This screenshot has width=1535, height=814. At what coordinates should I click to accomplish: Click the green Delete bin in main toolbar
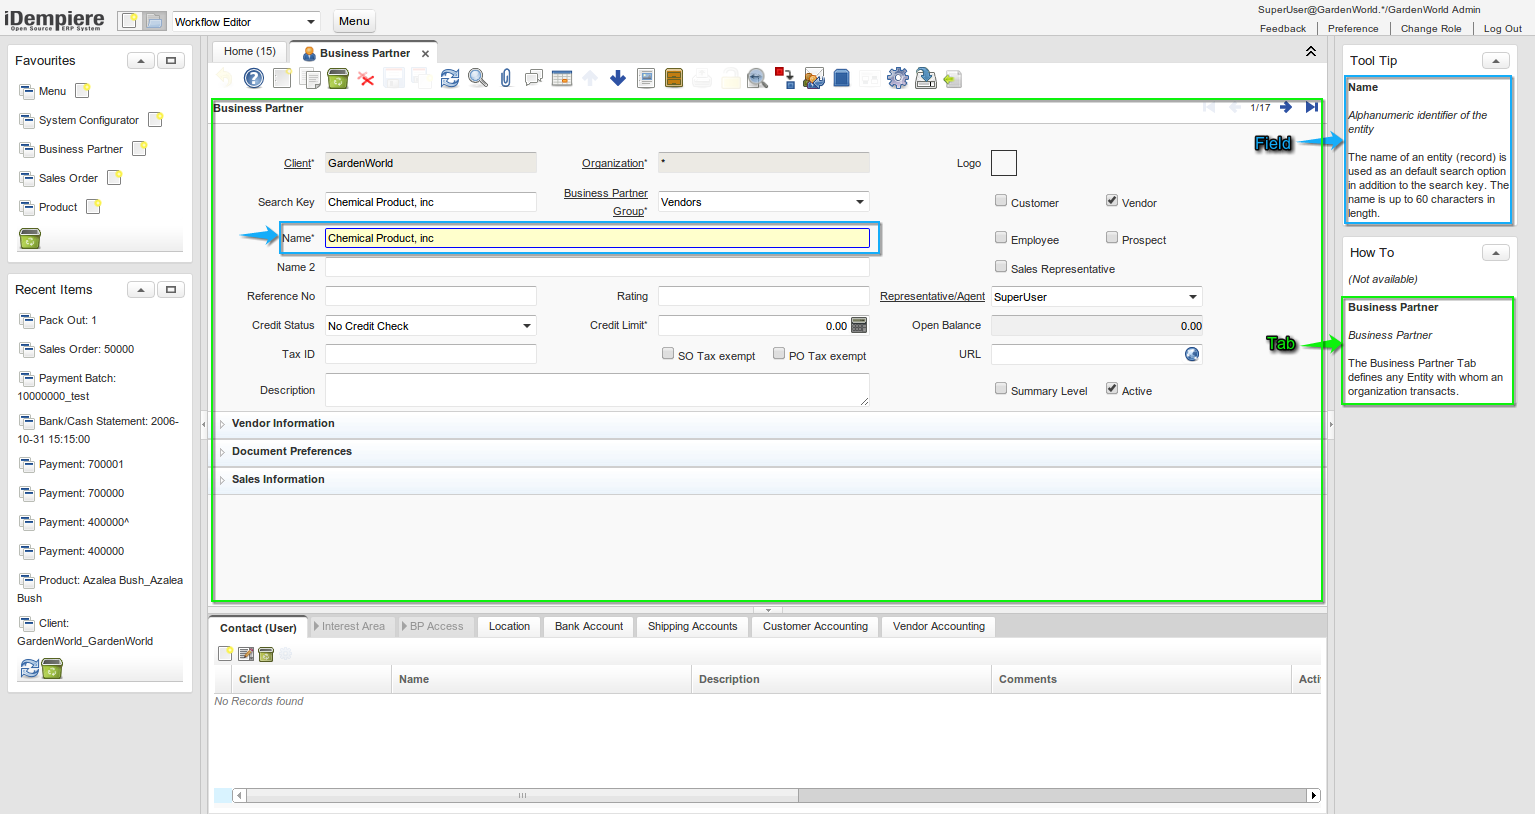338,78
